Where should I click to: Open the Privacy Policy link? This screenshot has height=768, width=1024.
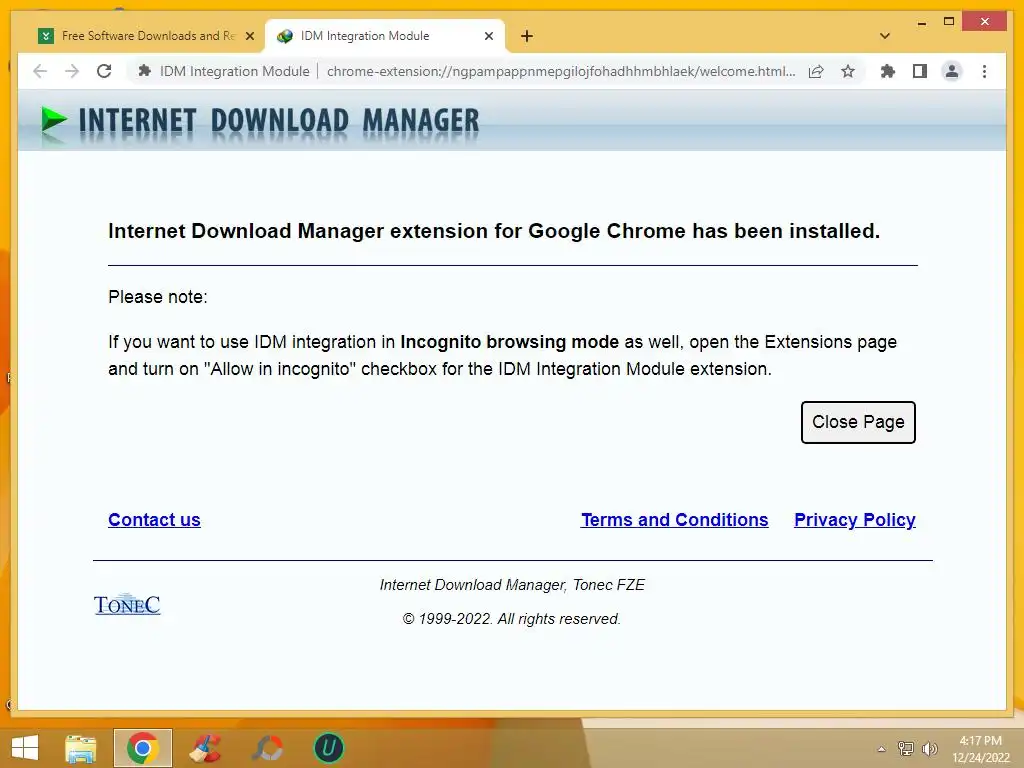(855, 520)
